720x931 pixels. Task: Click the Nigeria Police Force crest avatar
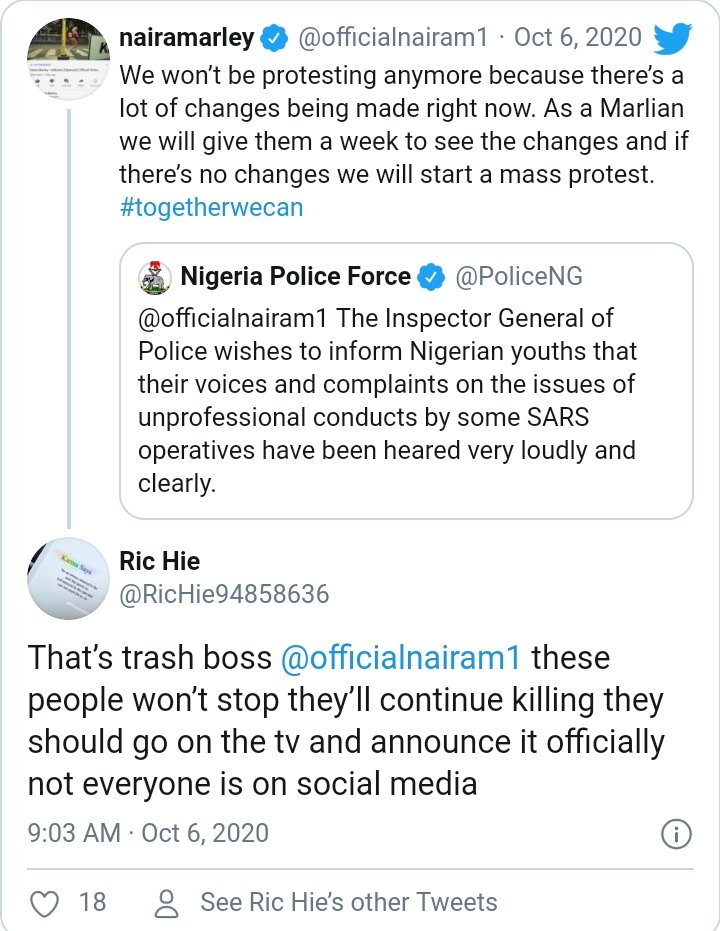pos(154,277)
